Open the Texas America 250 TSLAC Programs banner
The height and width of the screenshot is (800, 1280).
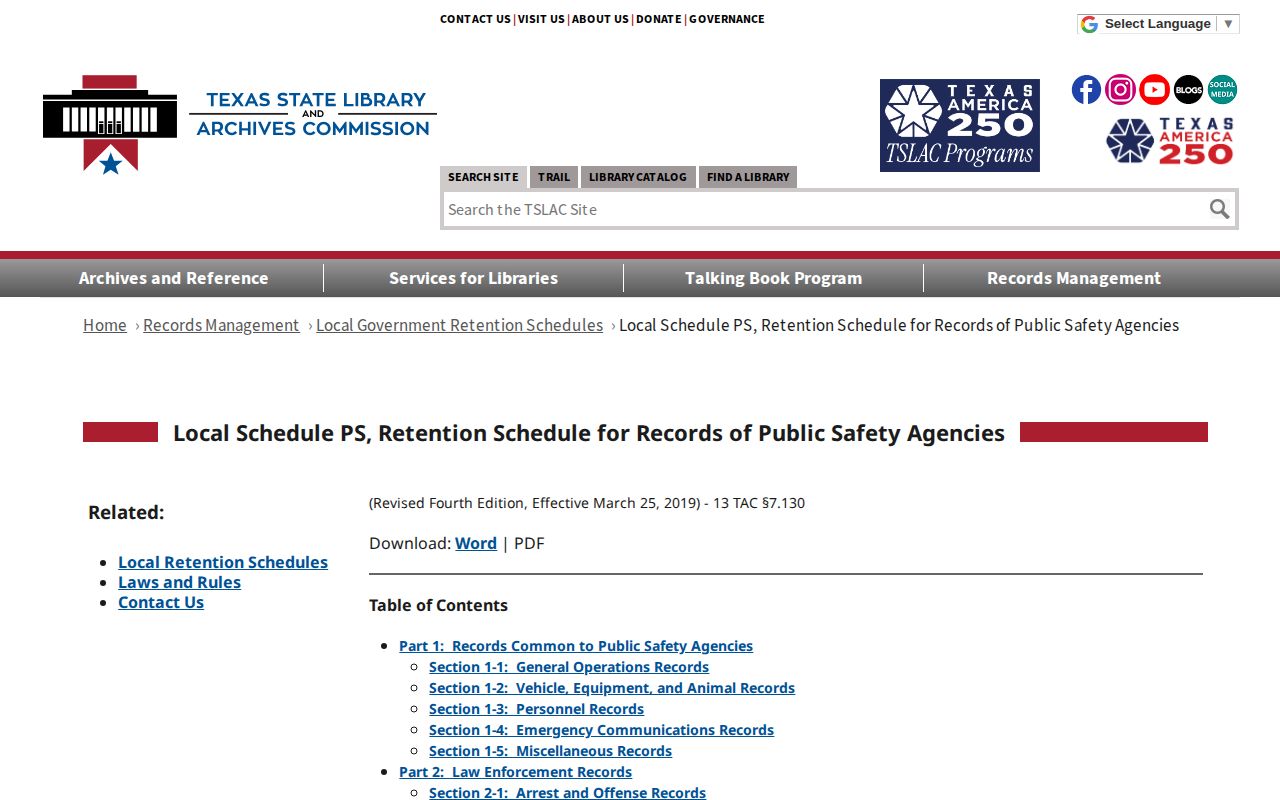960,125
